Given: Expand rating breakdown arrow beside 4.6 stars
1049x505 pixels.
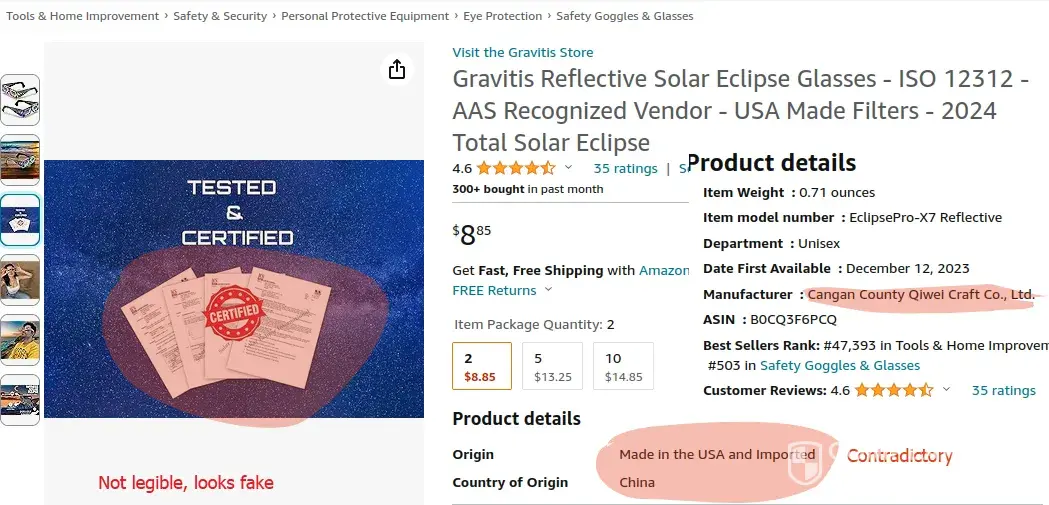Looking at the screenshot, I should [x=569, y=168].
